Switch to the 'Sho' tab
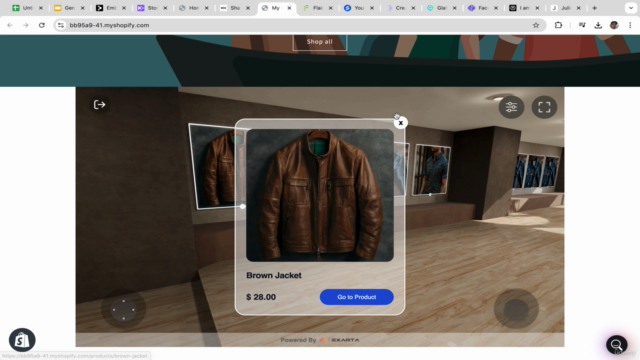 [x=234, y=8]
